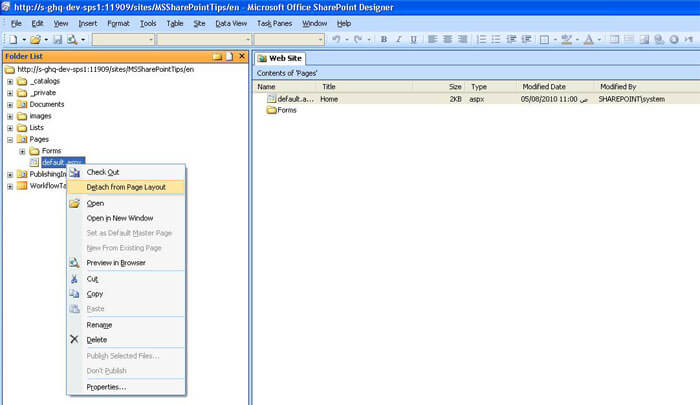The width and height of the screenshot is (700, 405).
Task: Expand the Forms subfolder in tree
Action: point(22,151)
